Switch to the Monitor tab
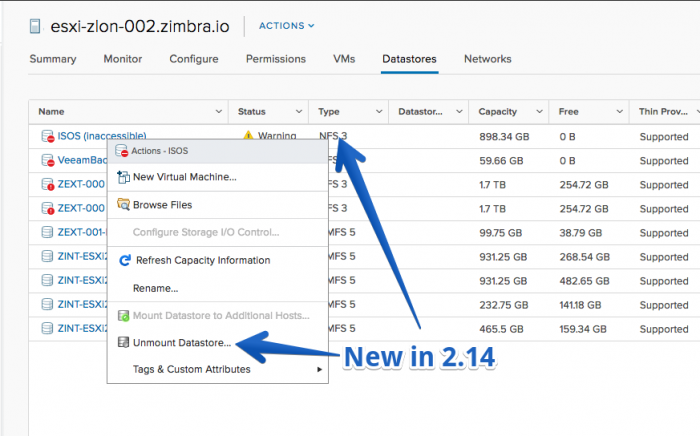 click(123, 59)
